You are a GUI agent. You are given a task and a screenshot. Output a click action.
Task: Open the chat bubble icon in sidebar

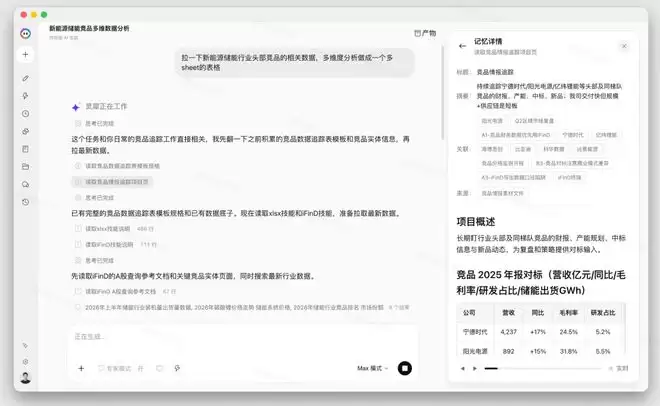(25, 184)
